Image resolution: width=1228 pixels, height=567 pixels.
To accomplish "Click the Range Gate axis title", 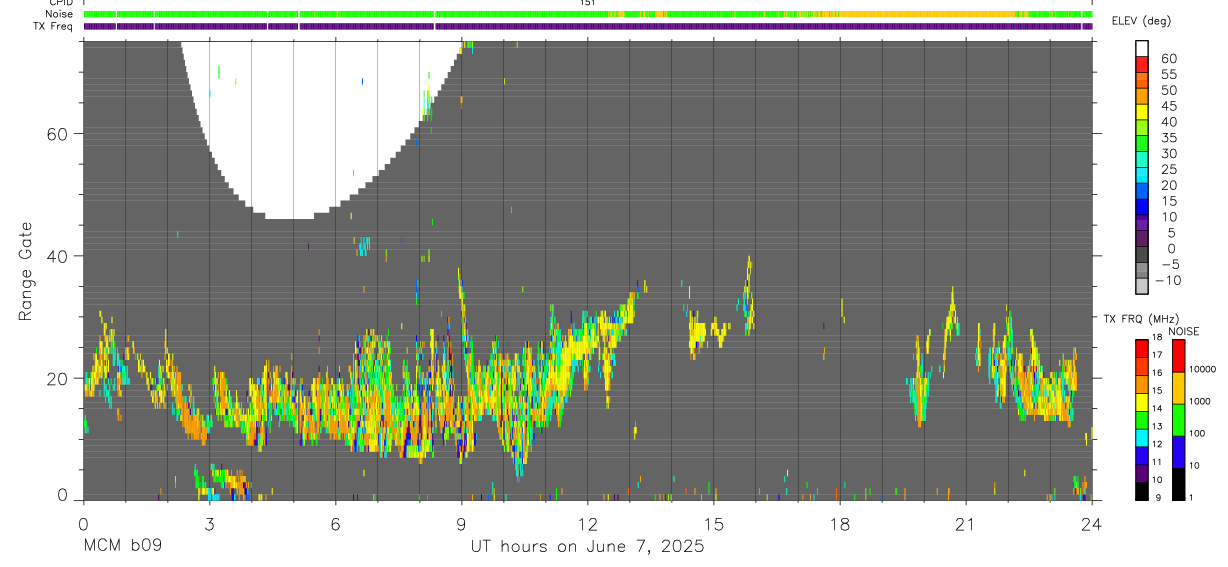I will (25, 271).
